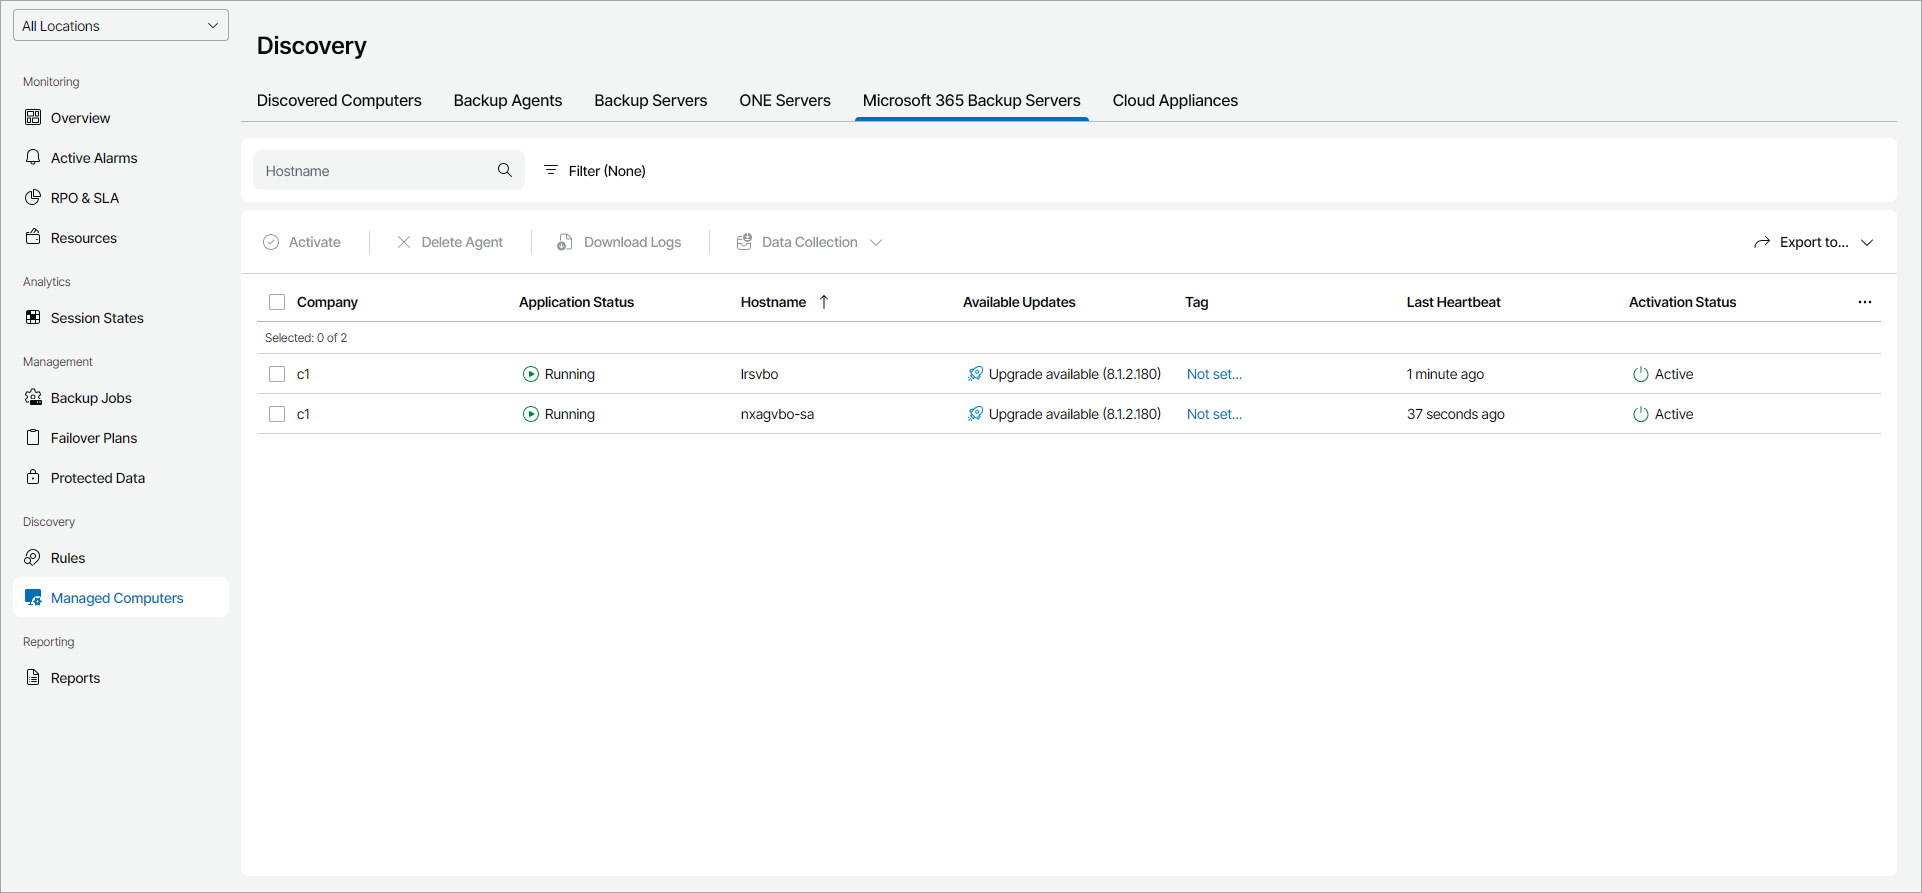Expand the All Locations dropdown
Screen dimensions: 1922x893
[121, 26]
